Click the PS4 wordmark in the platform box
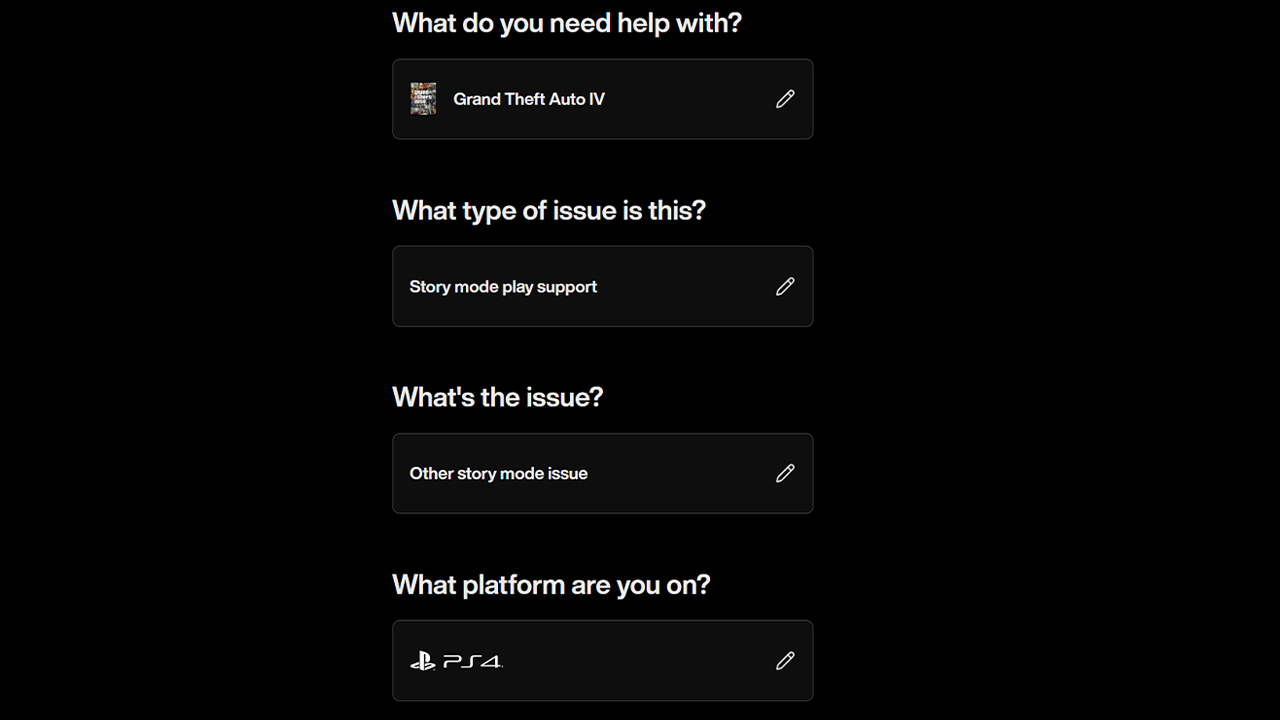This screenshot has width=1280, height=720. (x=472, y=661)
